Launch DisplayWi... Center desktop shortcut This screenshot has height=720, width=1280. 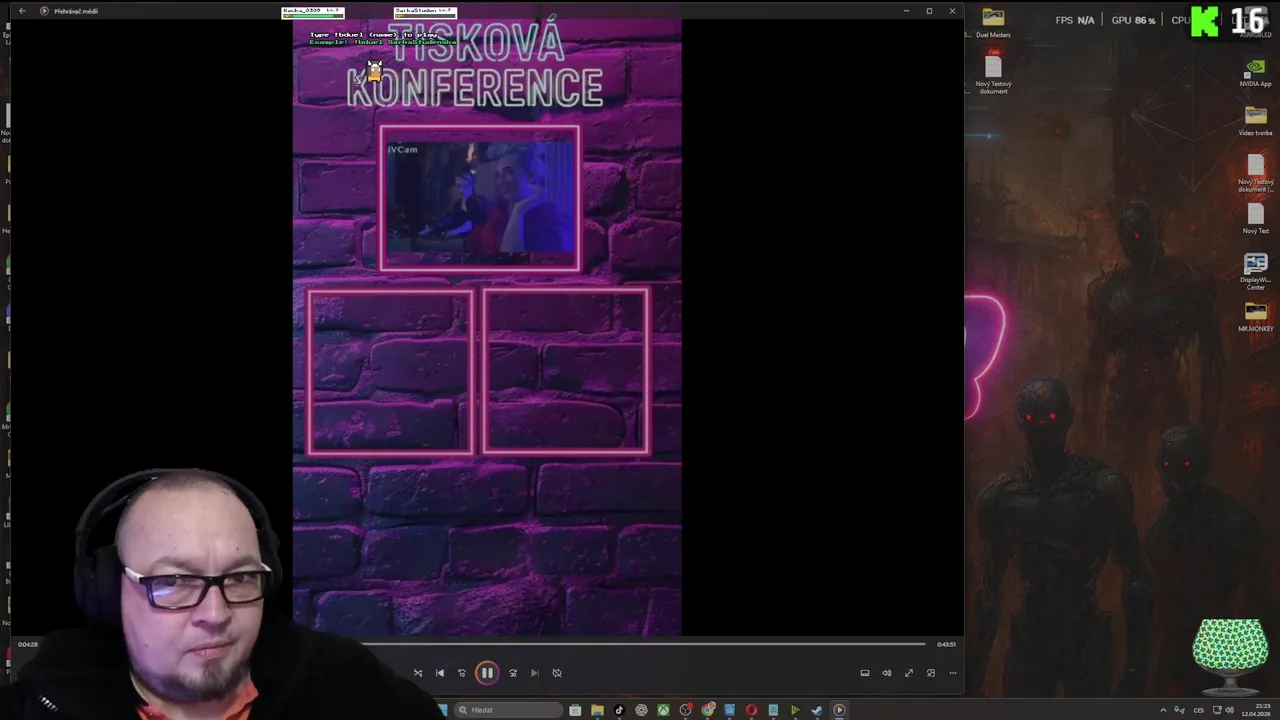(x=1255, y=271)
